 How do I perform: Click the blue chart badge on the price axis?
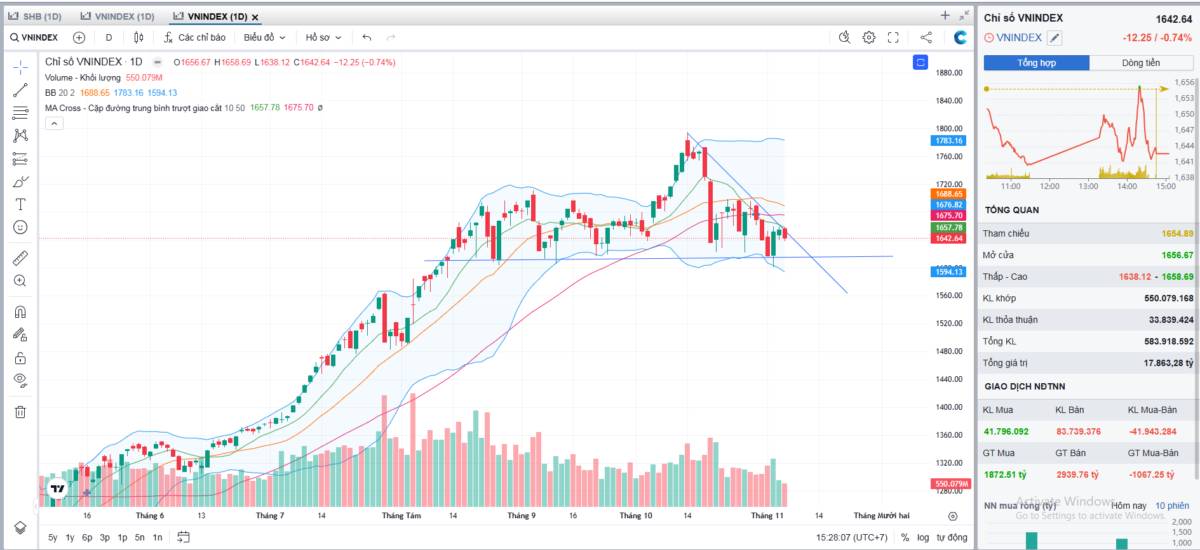pyautogui.click(x=920, y=62)
